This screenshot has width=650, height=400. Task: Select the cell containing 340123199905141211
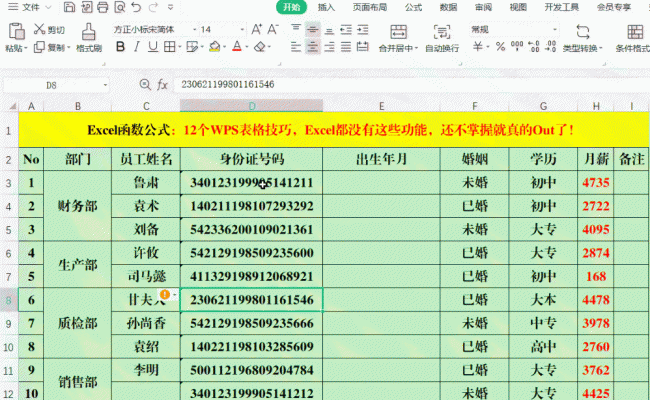[251, 183]
